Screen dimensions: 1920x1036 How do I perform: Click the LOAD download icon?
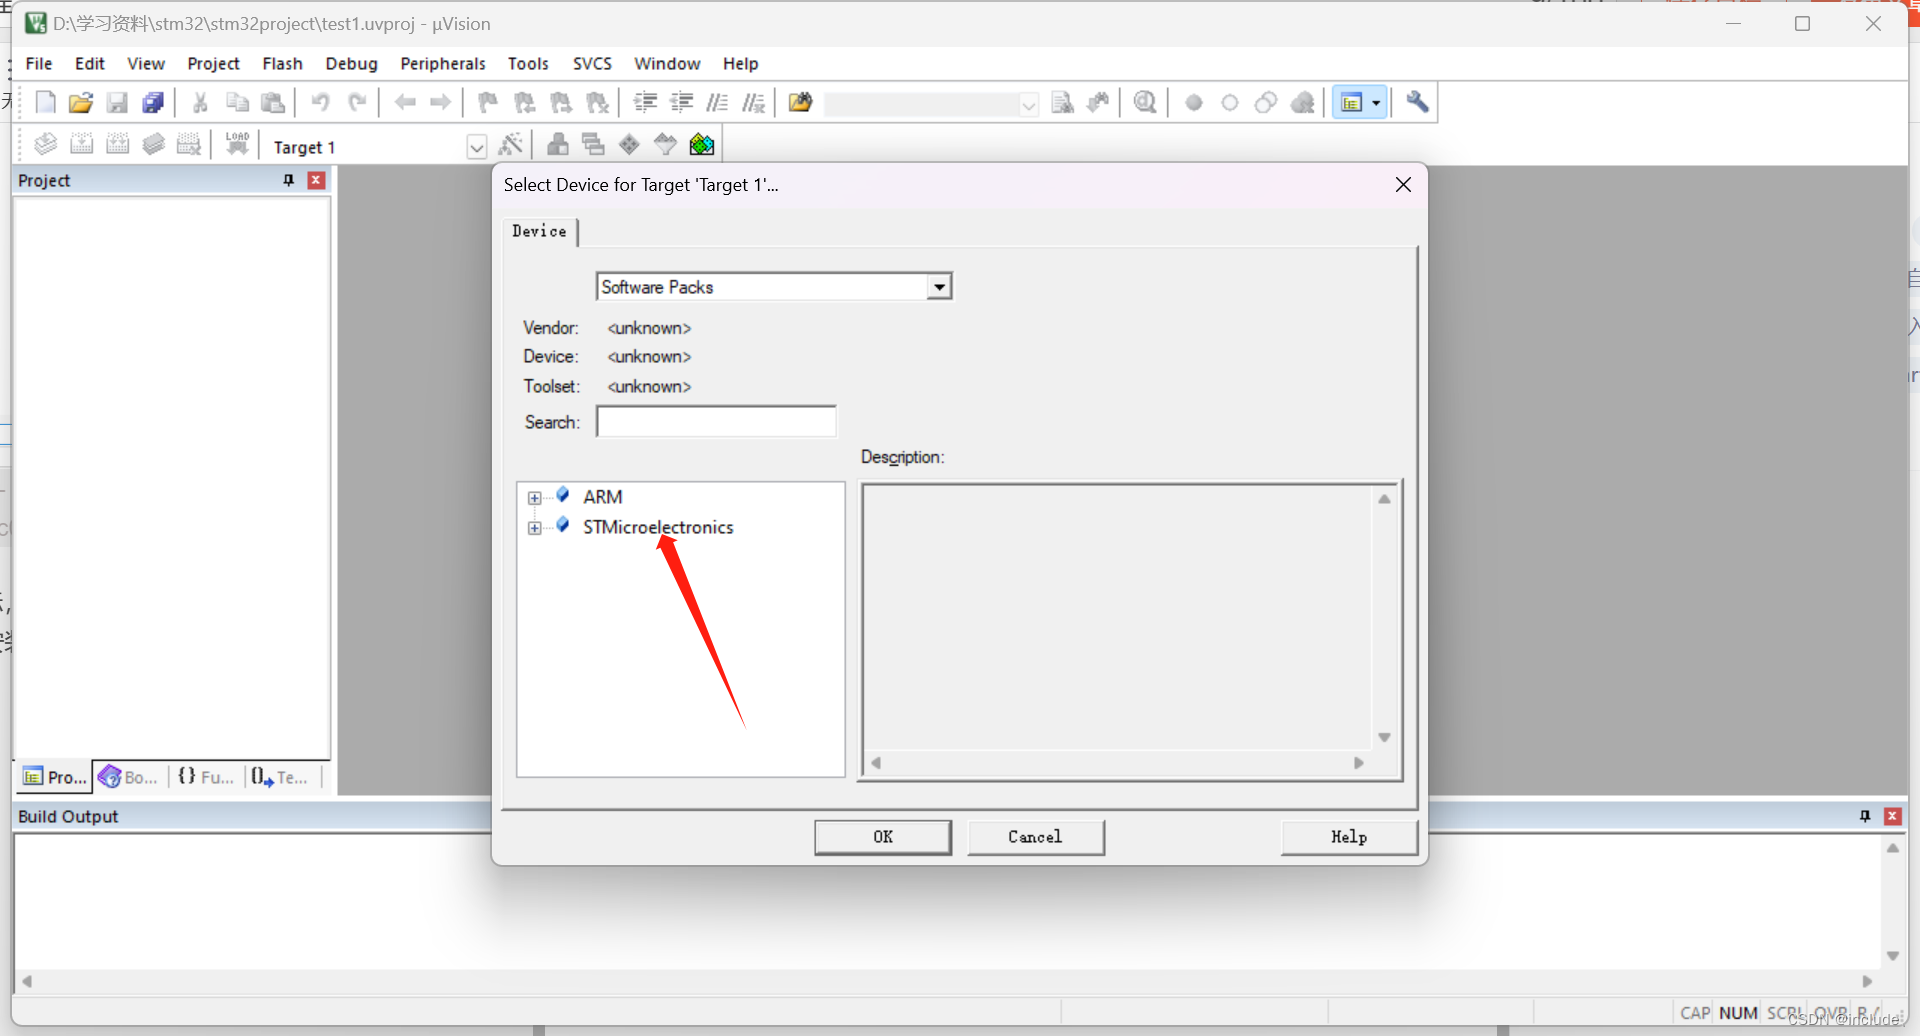(237, 145)
